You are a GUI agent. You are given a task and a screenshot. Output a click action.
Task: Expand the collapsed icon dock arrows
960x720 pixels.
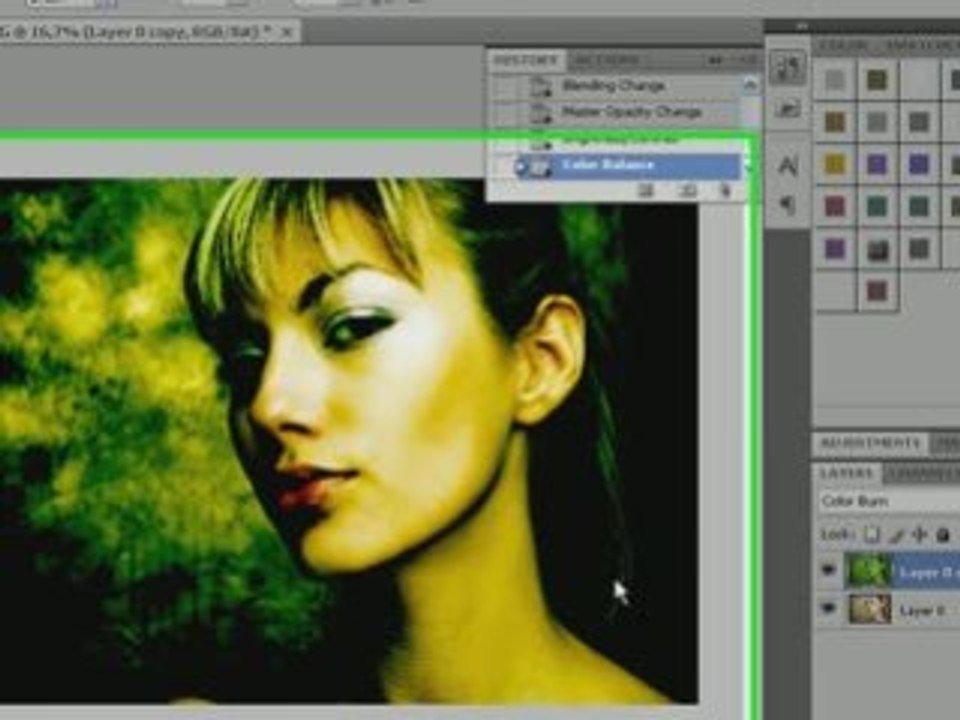click(801, 26)
